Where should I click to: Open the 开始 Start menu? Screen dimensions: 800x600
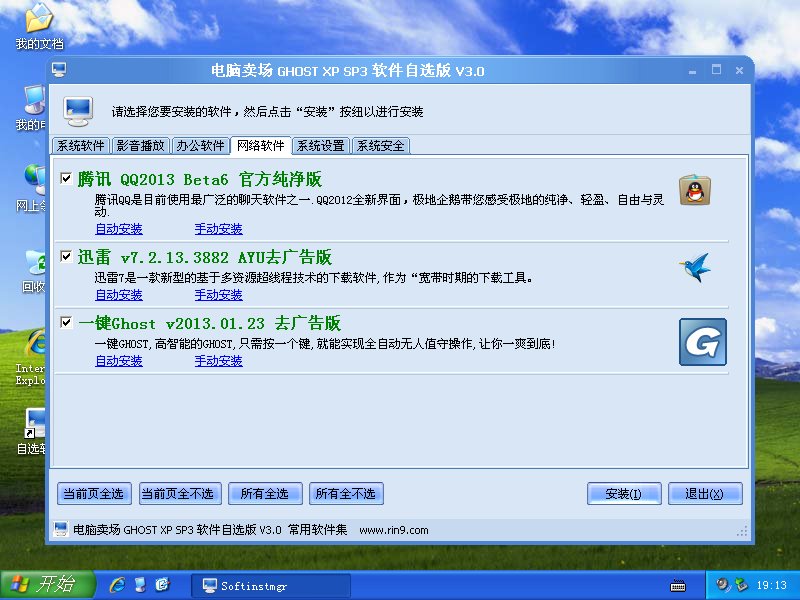47,585
